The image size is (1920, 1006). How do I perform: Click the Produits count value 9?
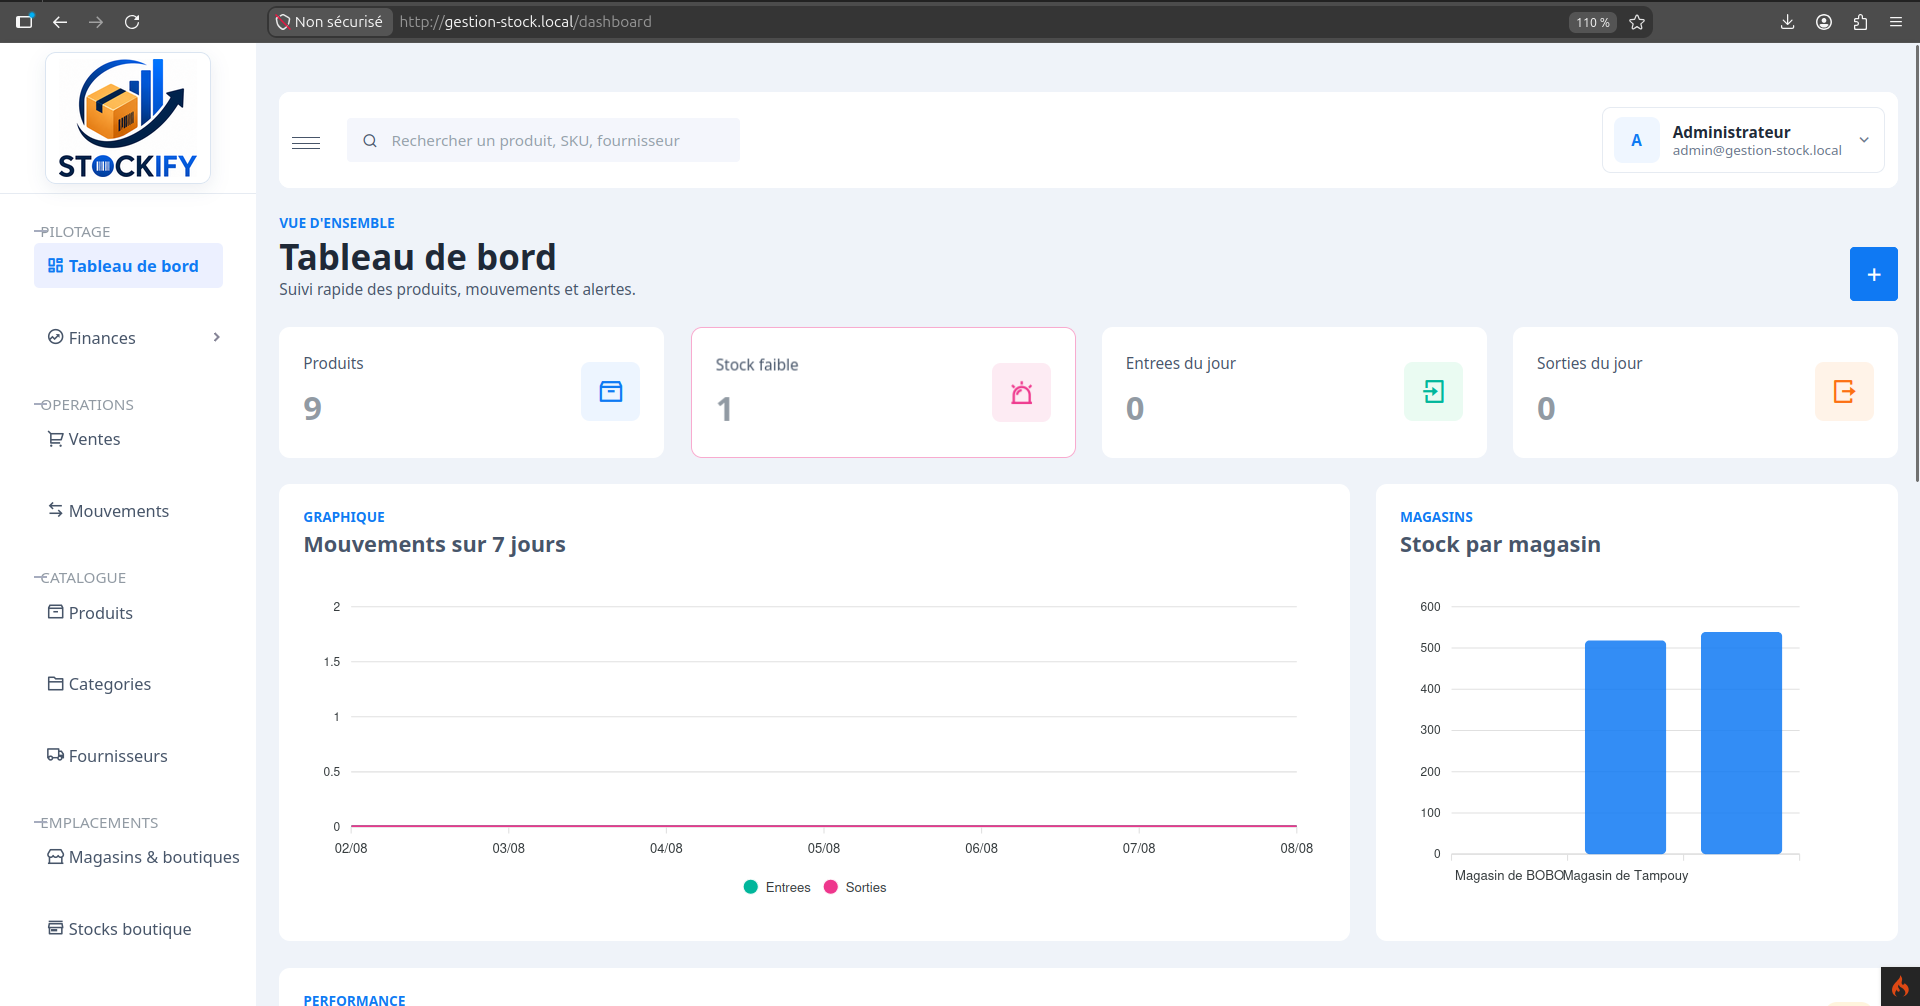[312, 408]
